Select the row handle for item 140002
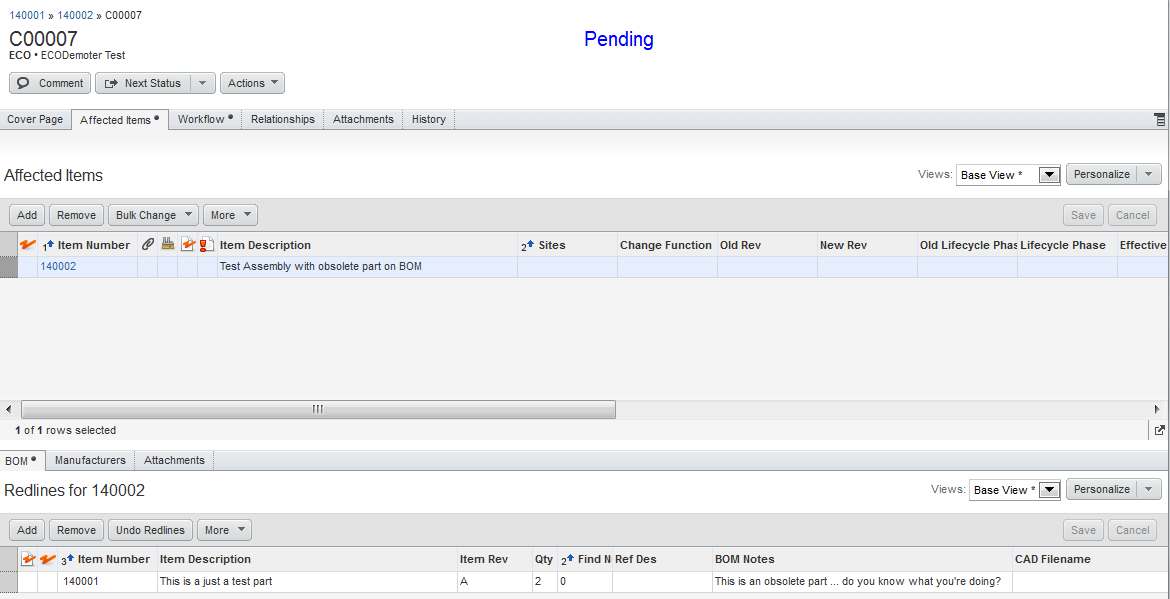 click(9, 267)
